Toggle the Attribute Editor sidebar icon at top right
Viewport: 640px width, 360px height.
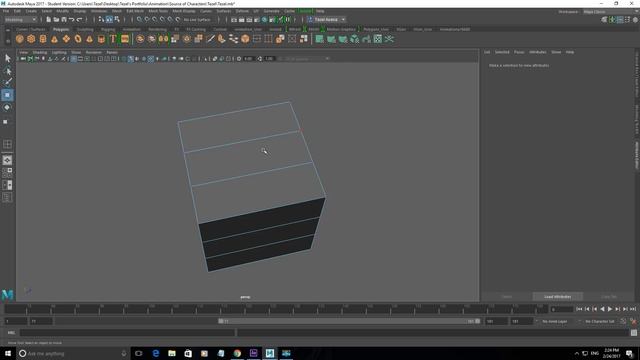coord(620,20)
